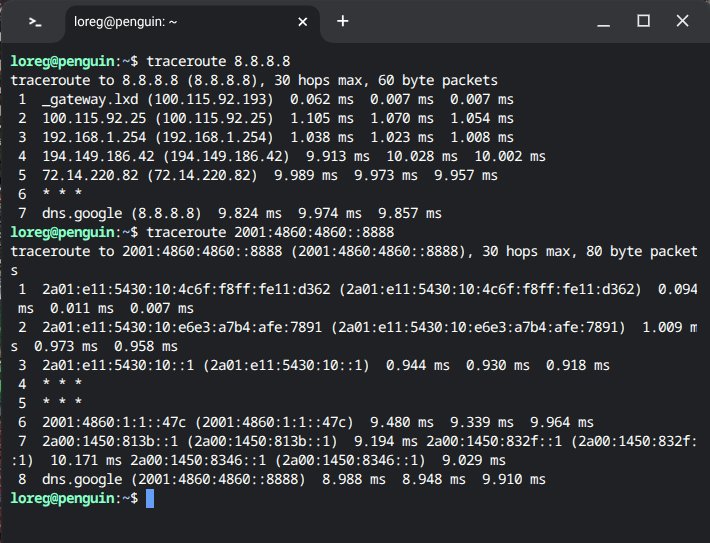Click the Terminal app icon in title bar
Viewport: 710px width, 543px height.
tap(35, 21)
